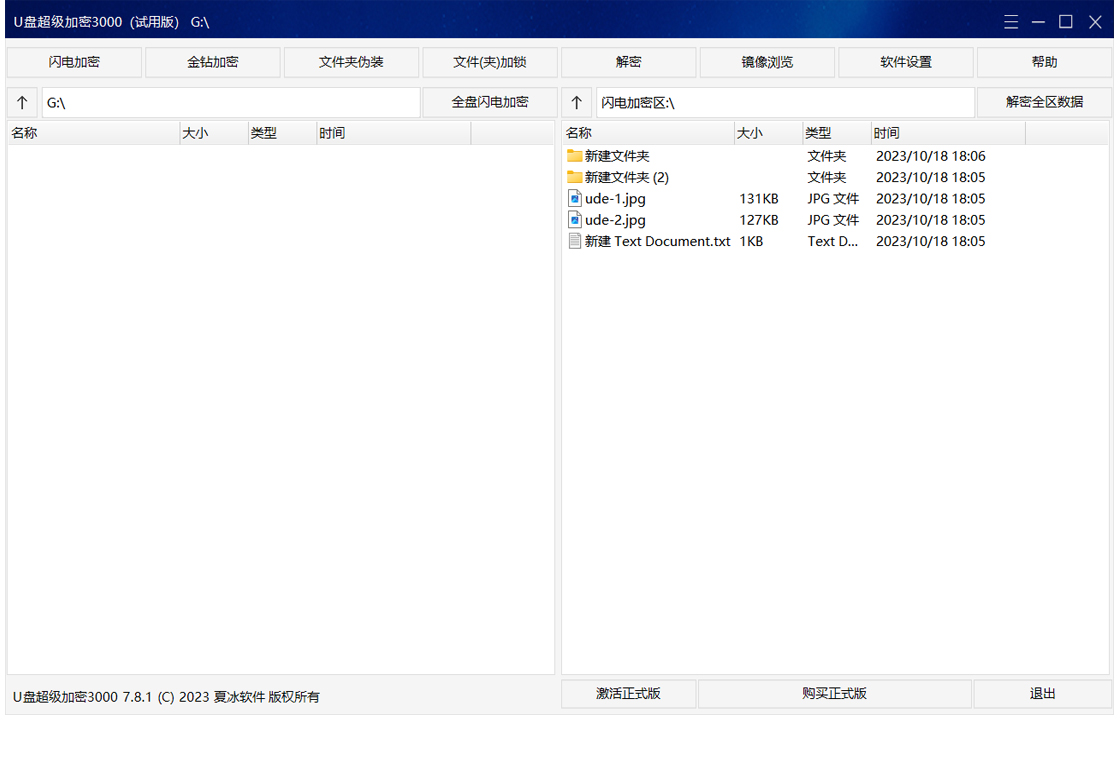Click the 新建 Text Document.txt file icon
The width and height of the screenshot is (1120, 760).
[x=574, y=241]
